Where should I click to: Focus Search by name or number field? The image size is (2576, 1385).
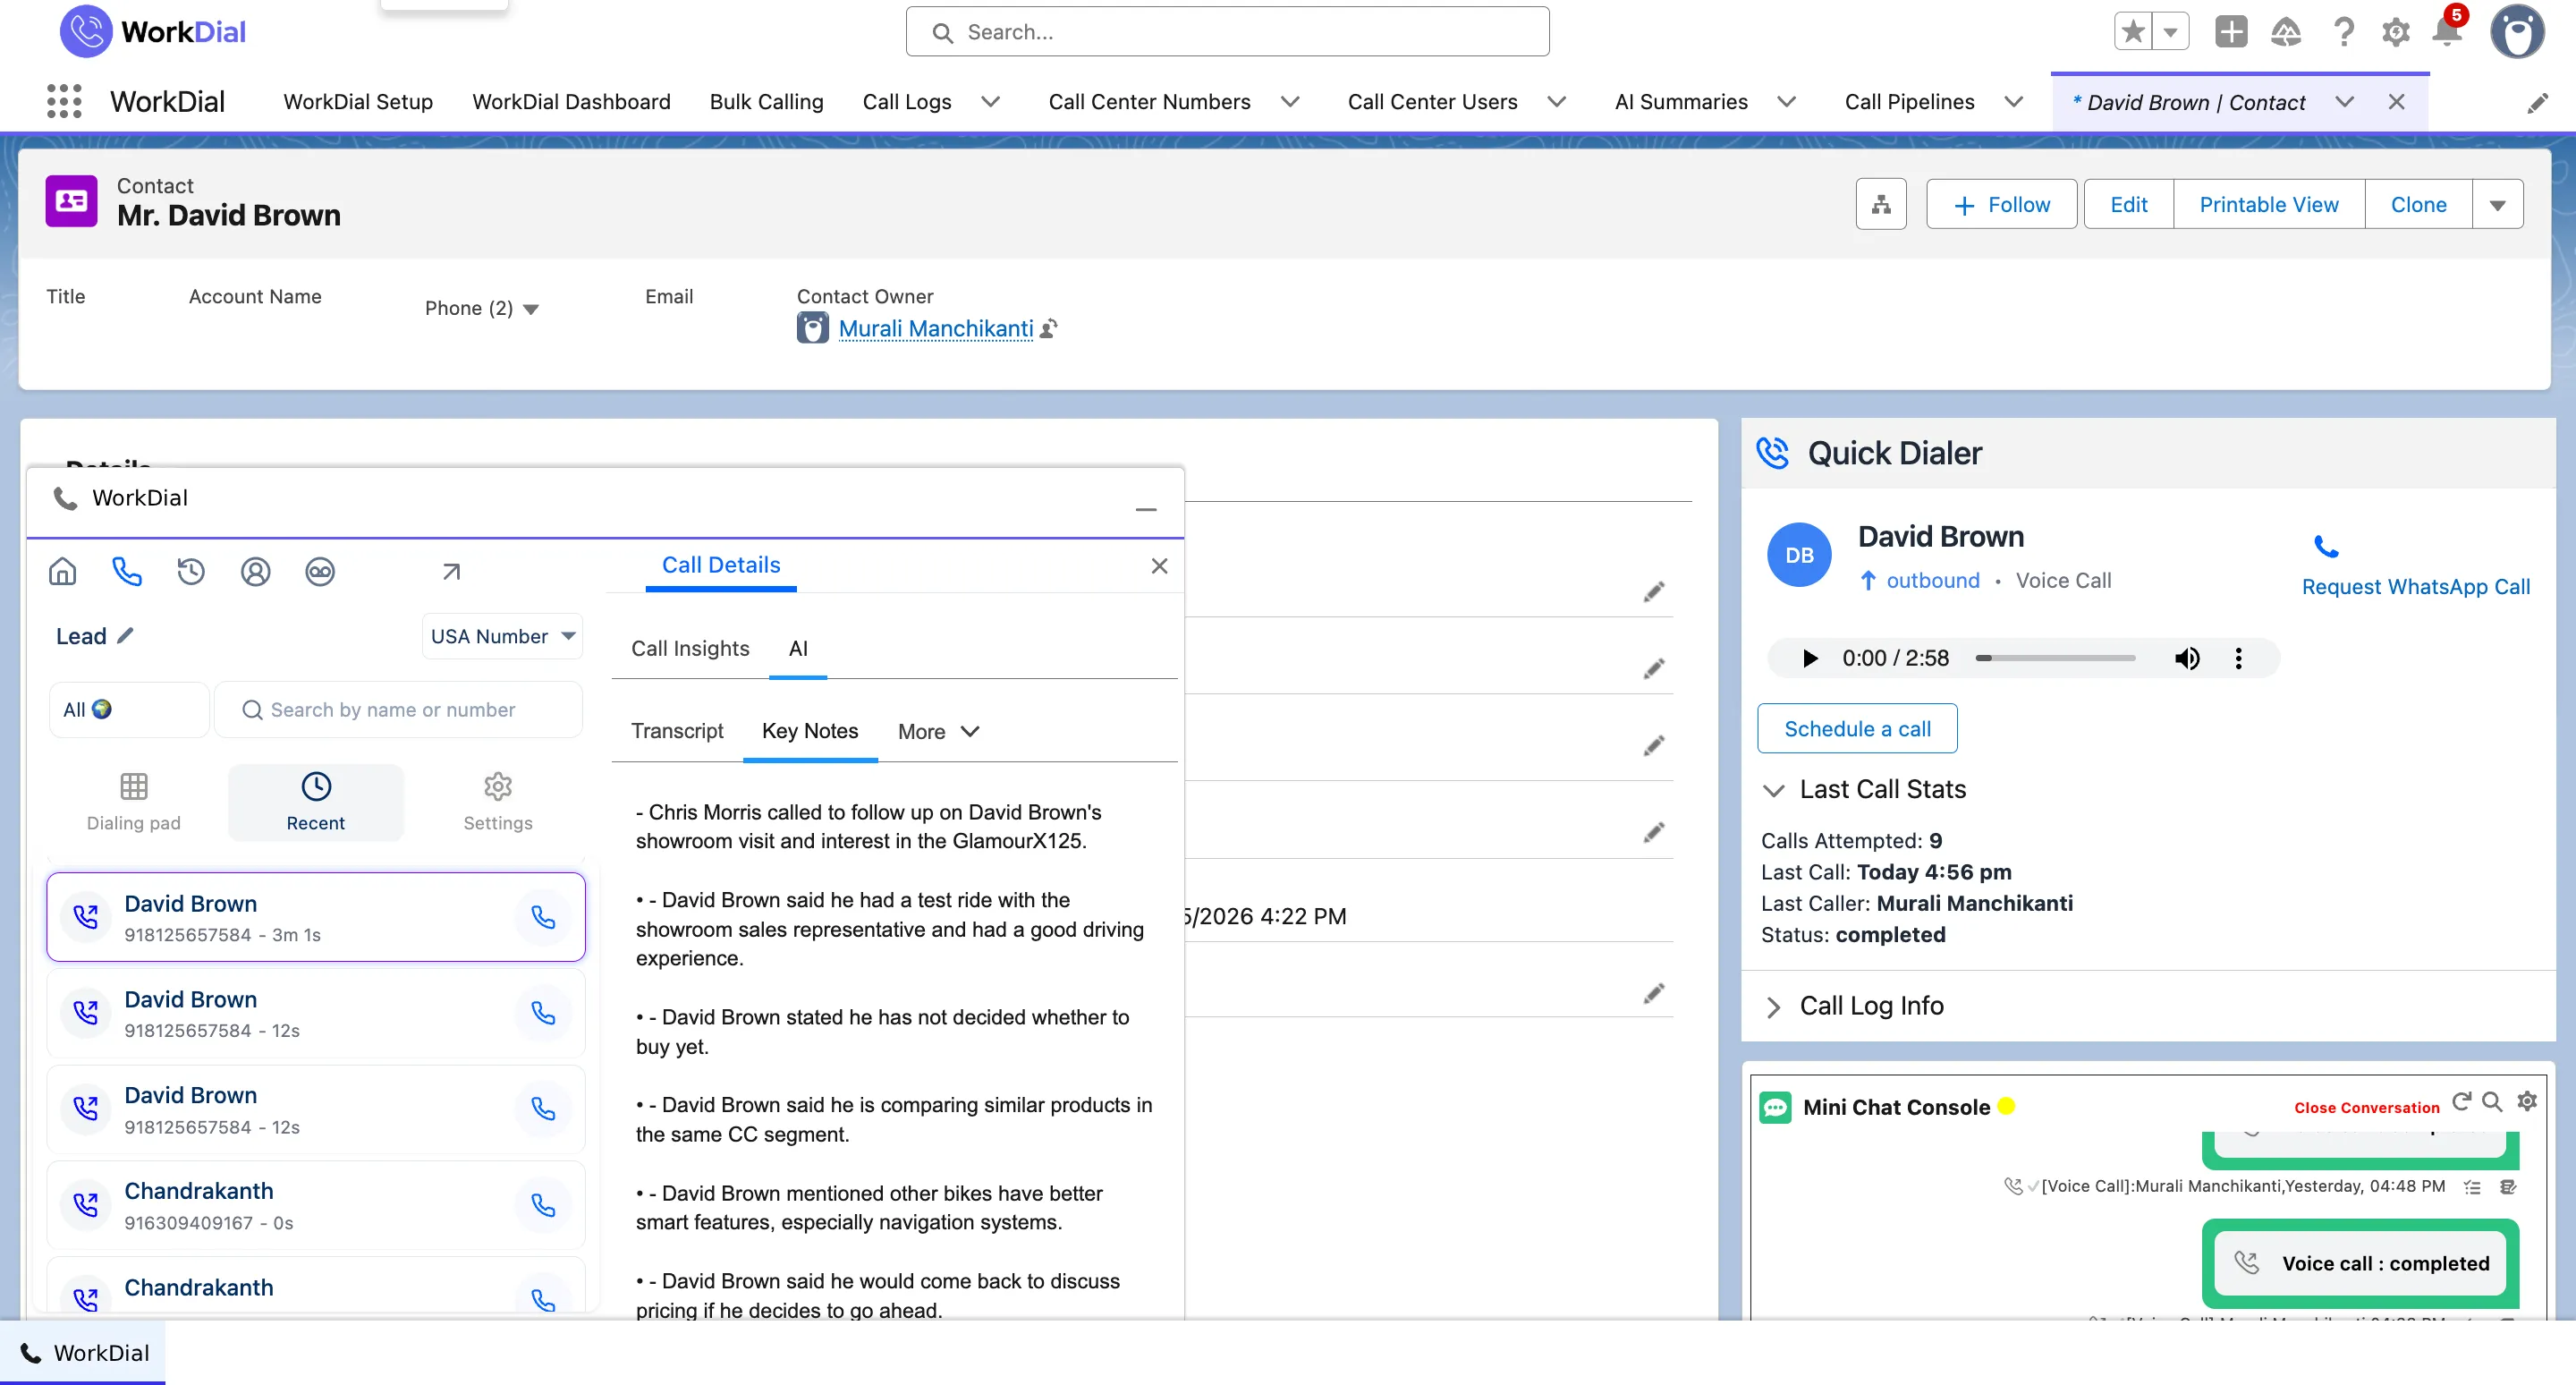(398, 709)
